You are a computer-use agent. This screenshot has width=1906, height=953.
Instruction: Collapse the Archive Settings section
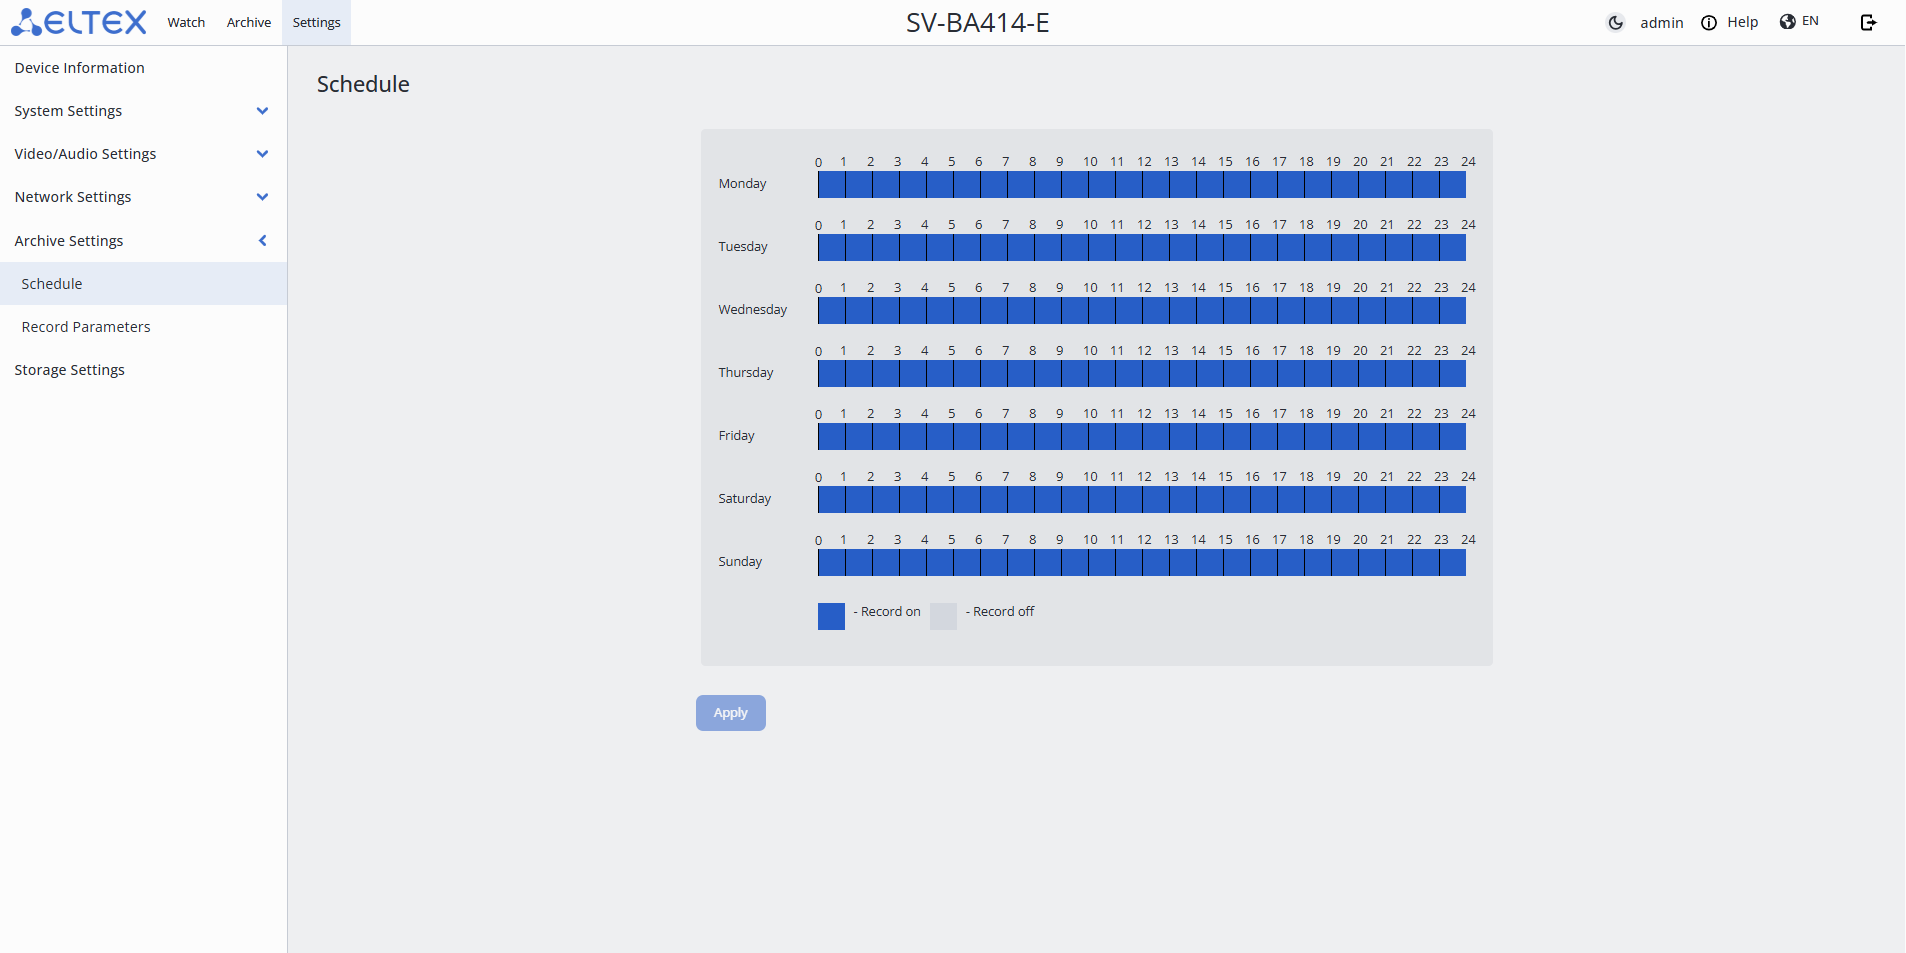click(x=262, y=241)
